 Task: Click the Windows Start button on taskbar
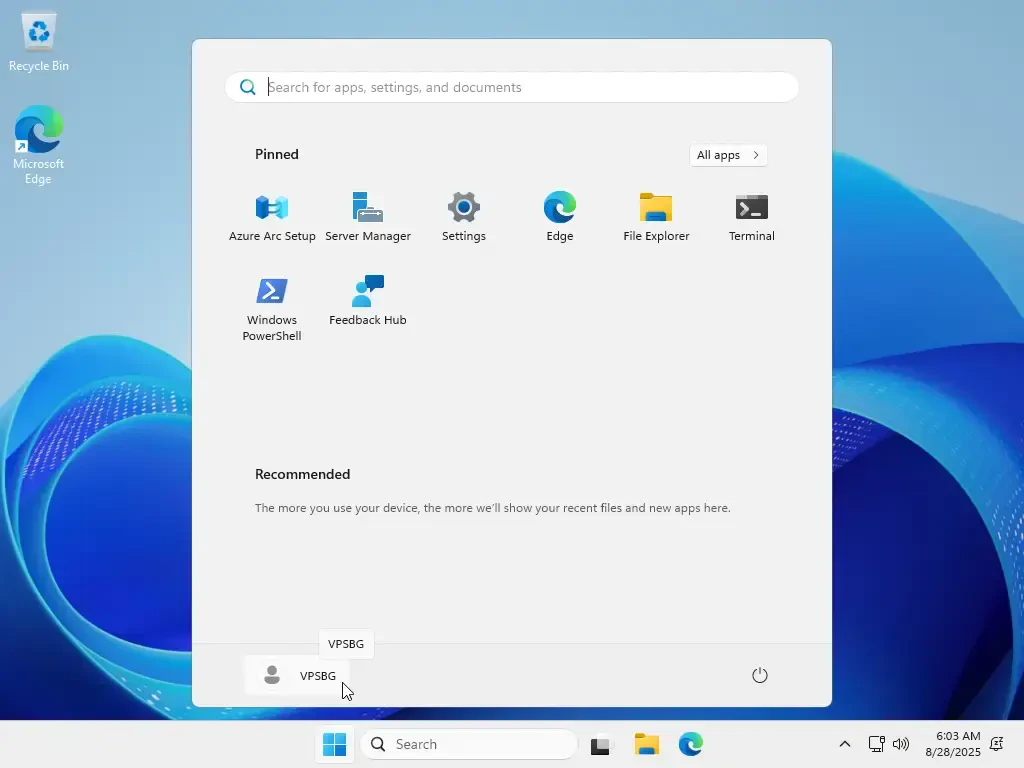tap(334, 744)
